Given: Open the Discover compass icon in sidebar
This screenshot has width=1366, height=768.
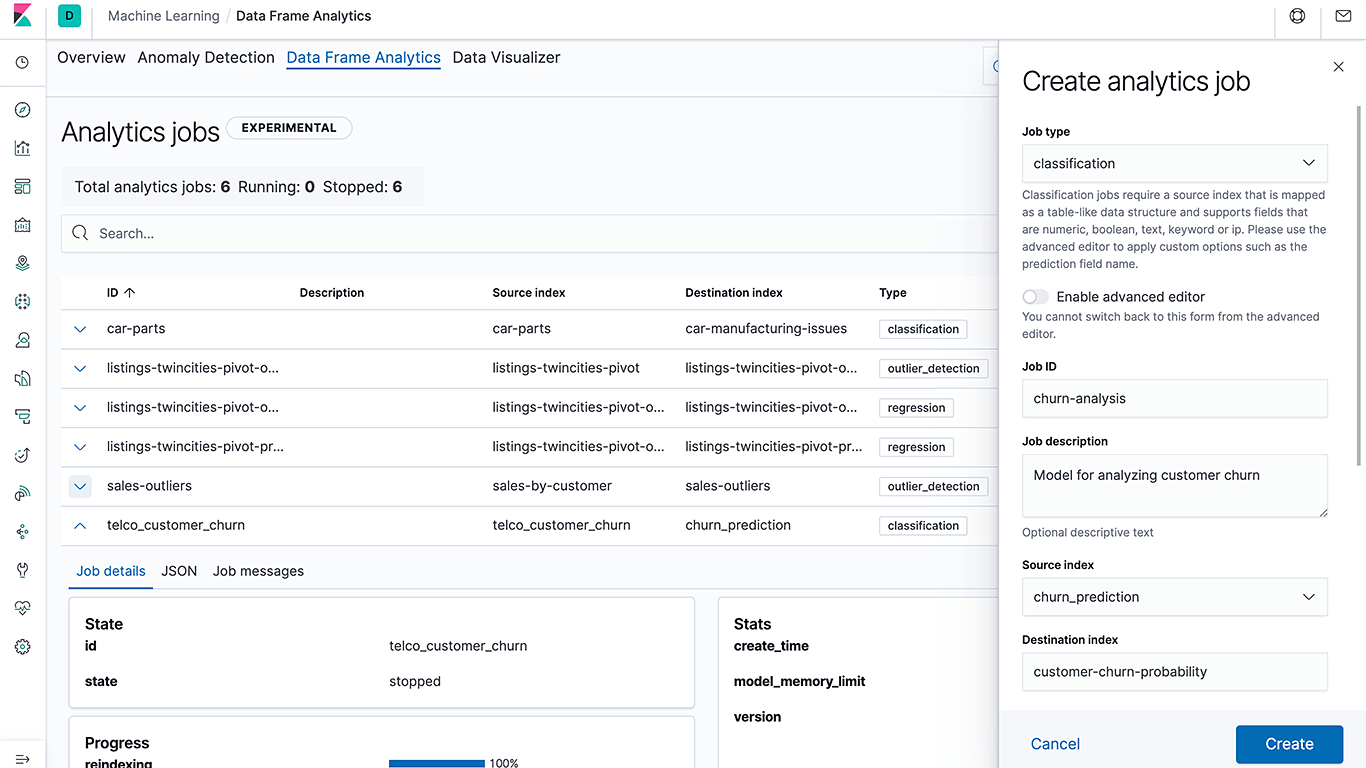Looking at the screenshot, I should 22,110.
